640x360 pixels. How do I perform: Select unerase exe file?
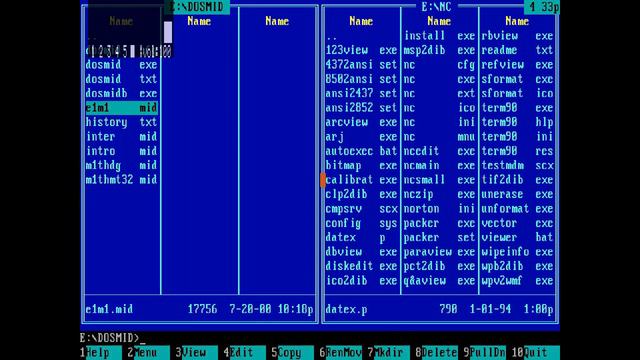pos(518,194)
